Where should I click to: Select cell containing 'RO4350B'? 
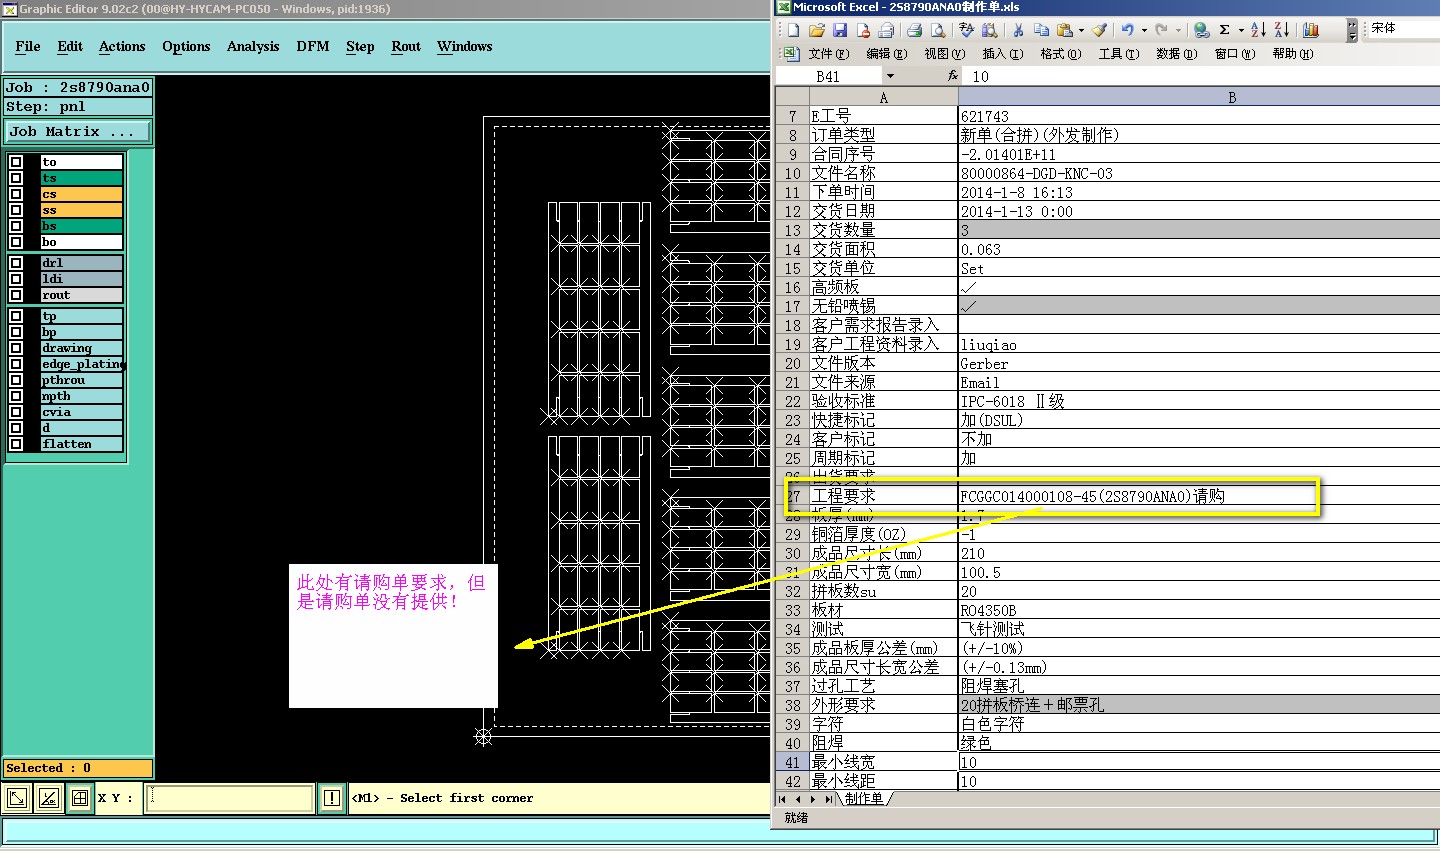[x=1199, y=610]
